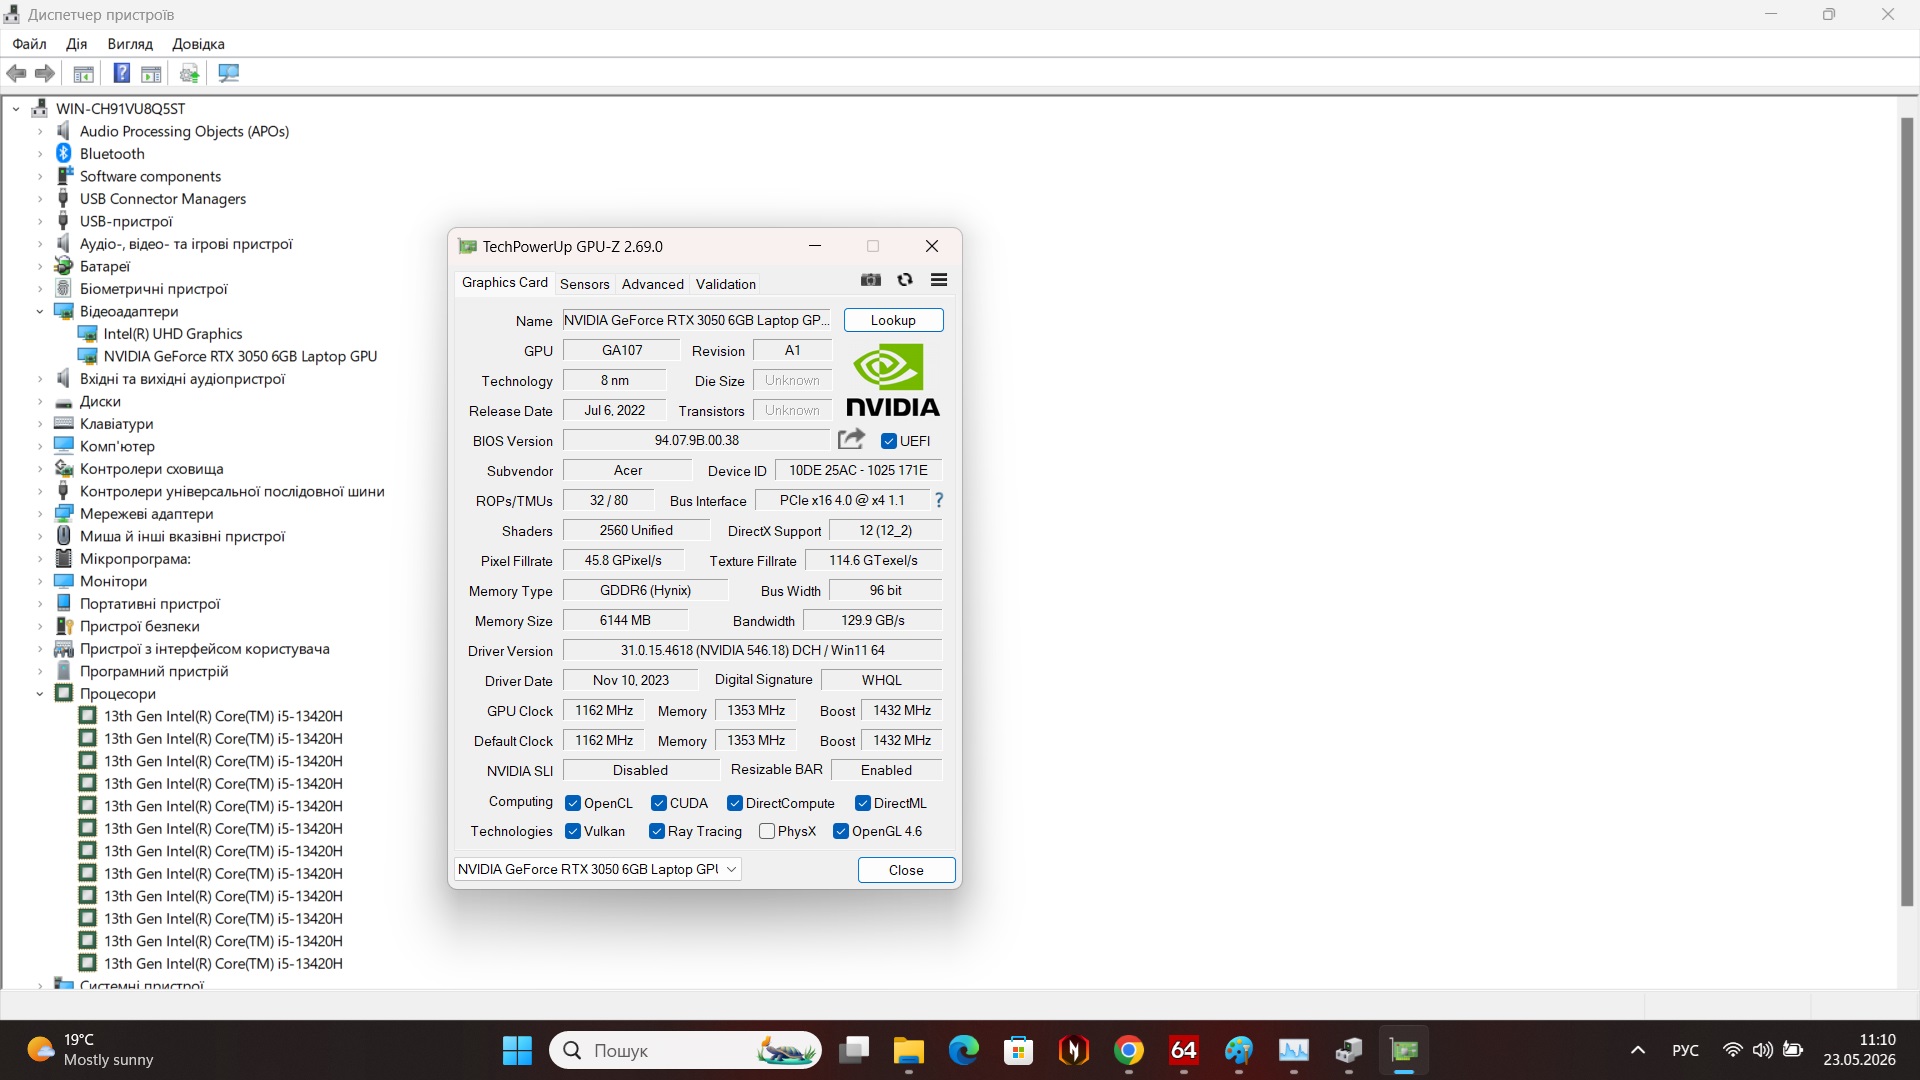The height and width of the screenshot is (1080, 1920).
Task: Click the Forward arrow in Device Manager toolbar
Action: coord(45,73)
